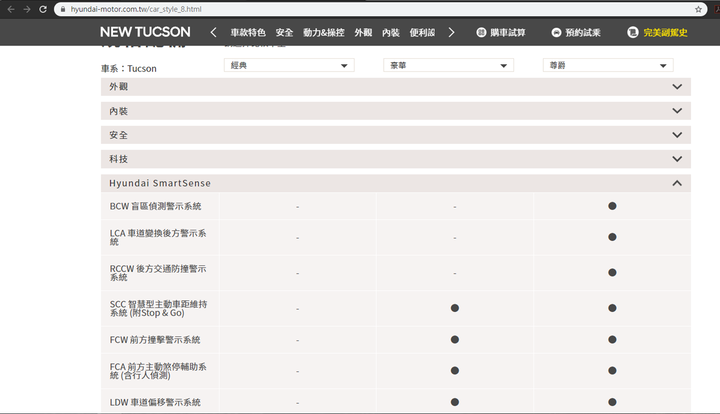Viewport: 720px width, 414px height.
Task: Click the SCC dot in 豪華 column
Action: tap(455, 308)
